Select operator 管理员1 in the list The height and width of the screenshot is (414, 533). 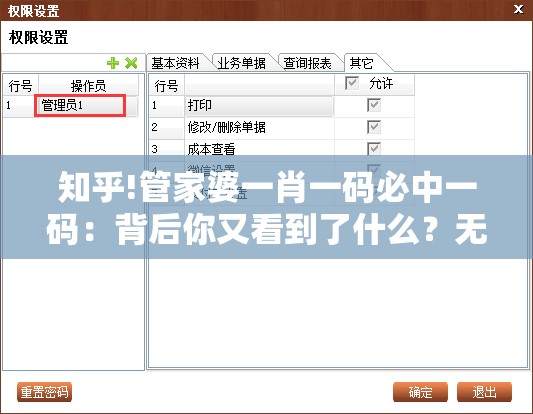click(80, 106)
